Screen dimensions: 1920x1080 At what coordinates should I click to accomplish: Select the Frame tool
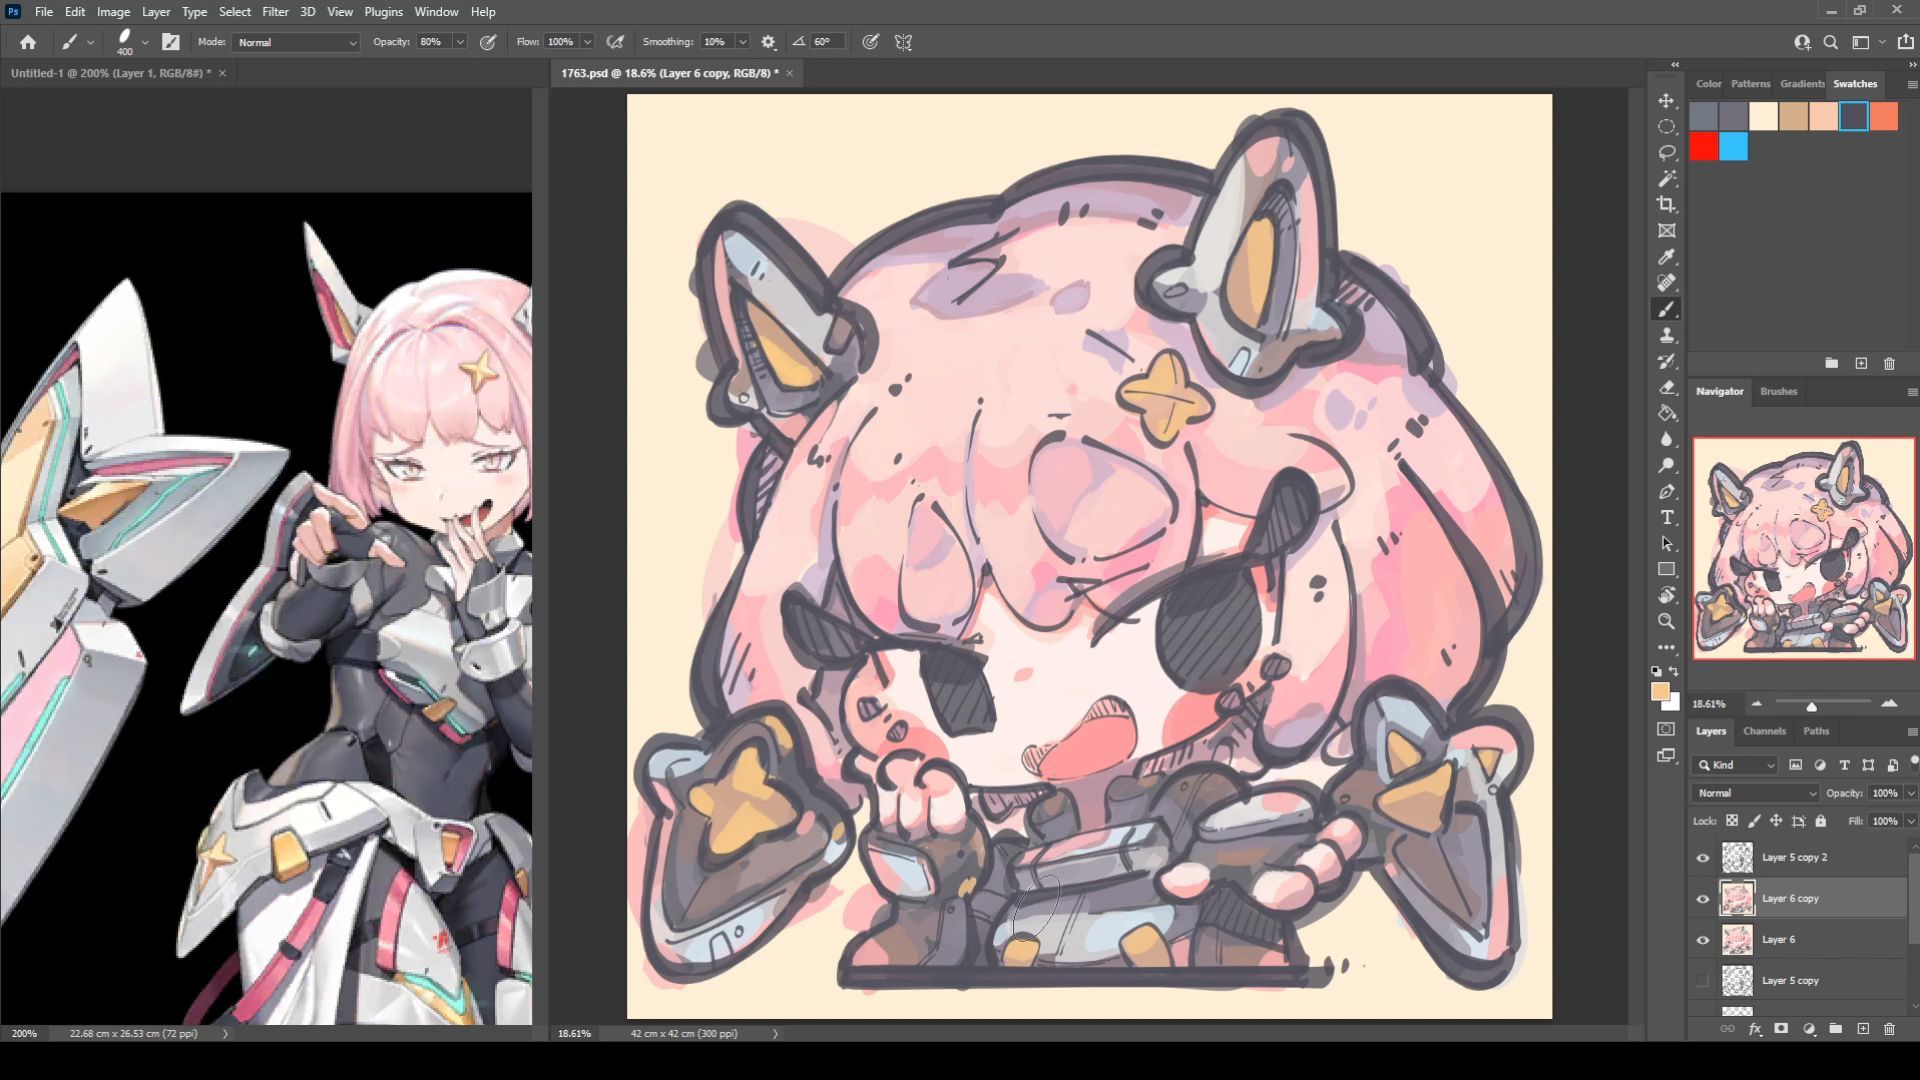point(1666,231)
